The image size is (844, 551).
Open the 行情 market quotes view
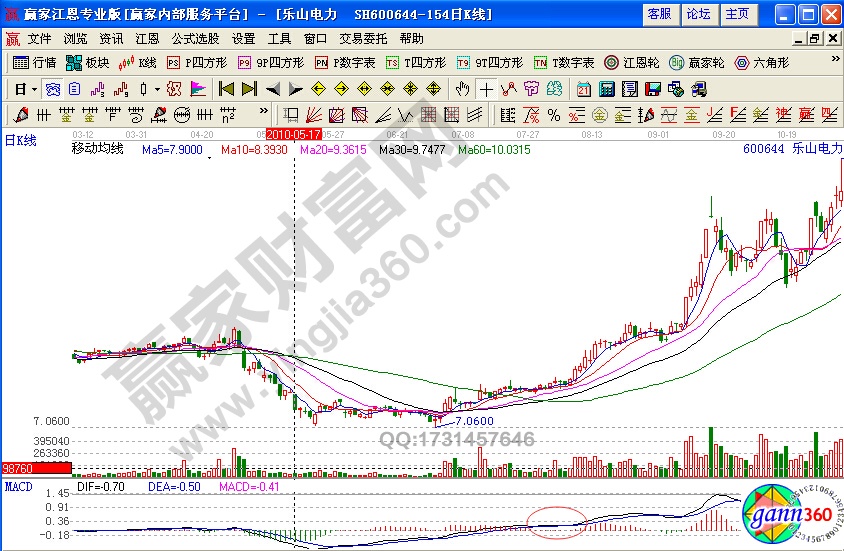click(x=34, y=63)
